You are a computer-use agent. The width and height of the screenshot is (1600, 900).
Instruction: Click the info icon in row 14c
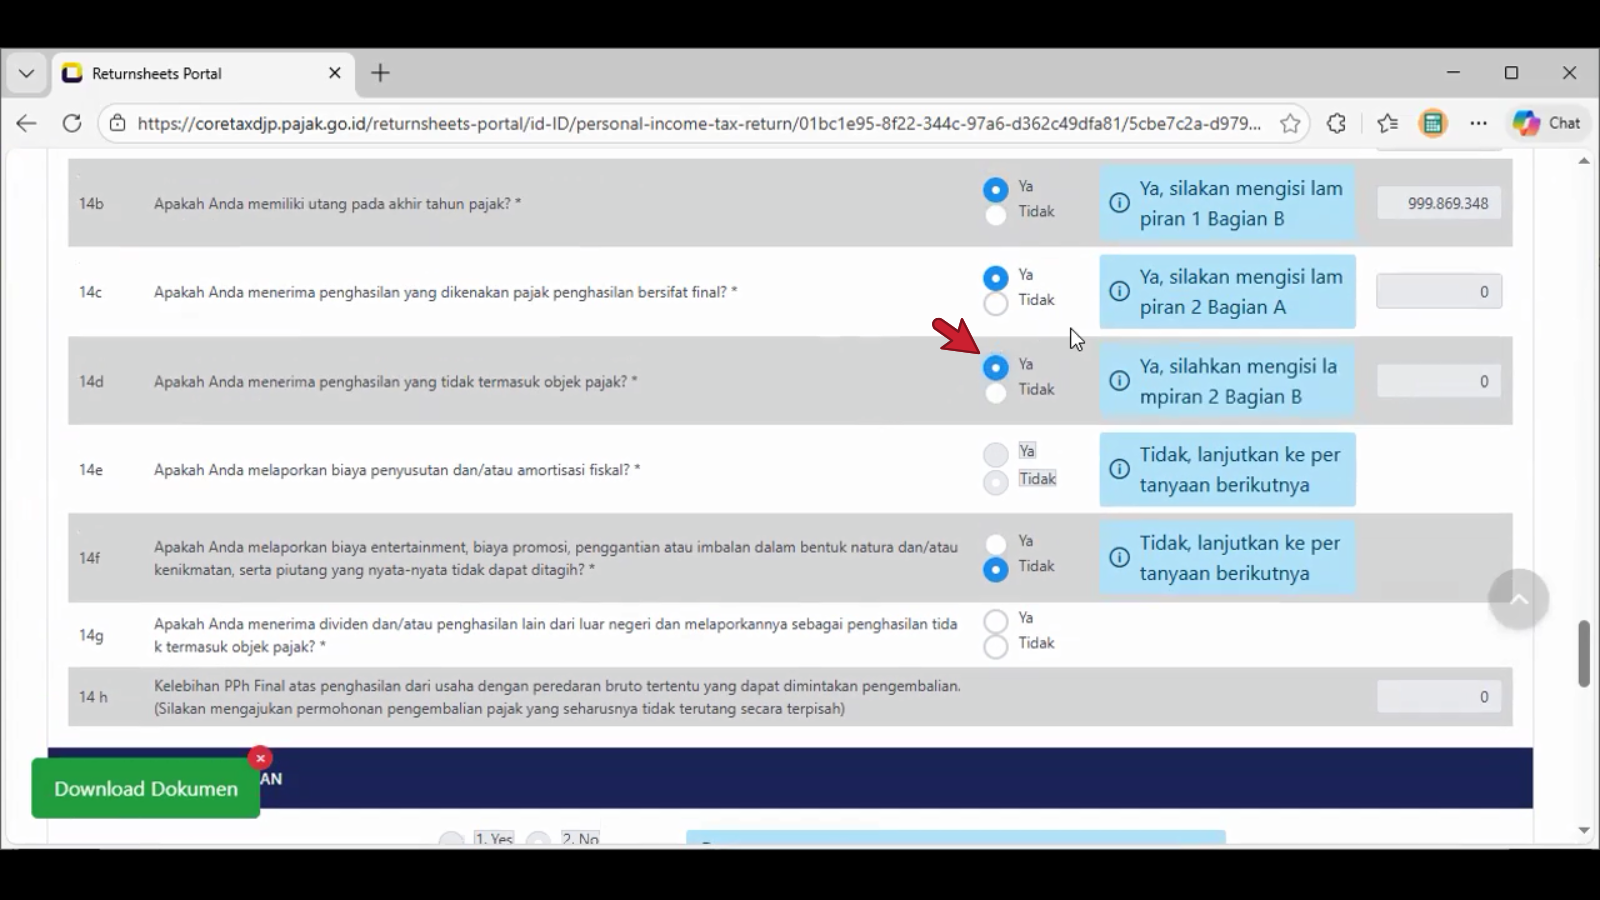[1120, 291]
